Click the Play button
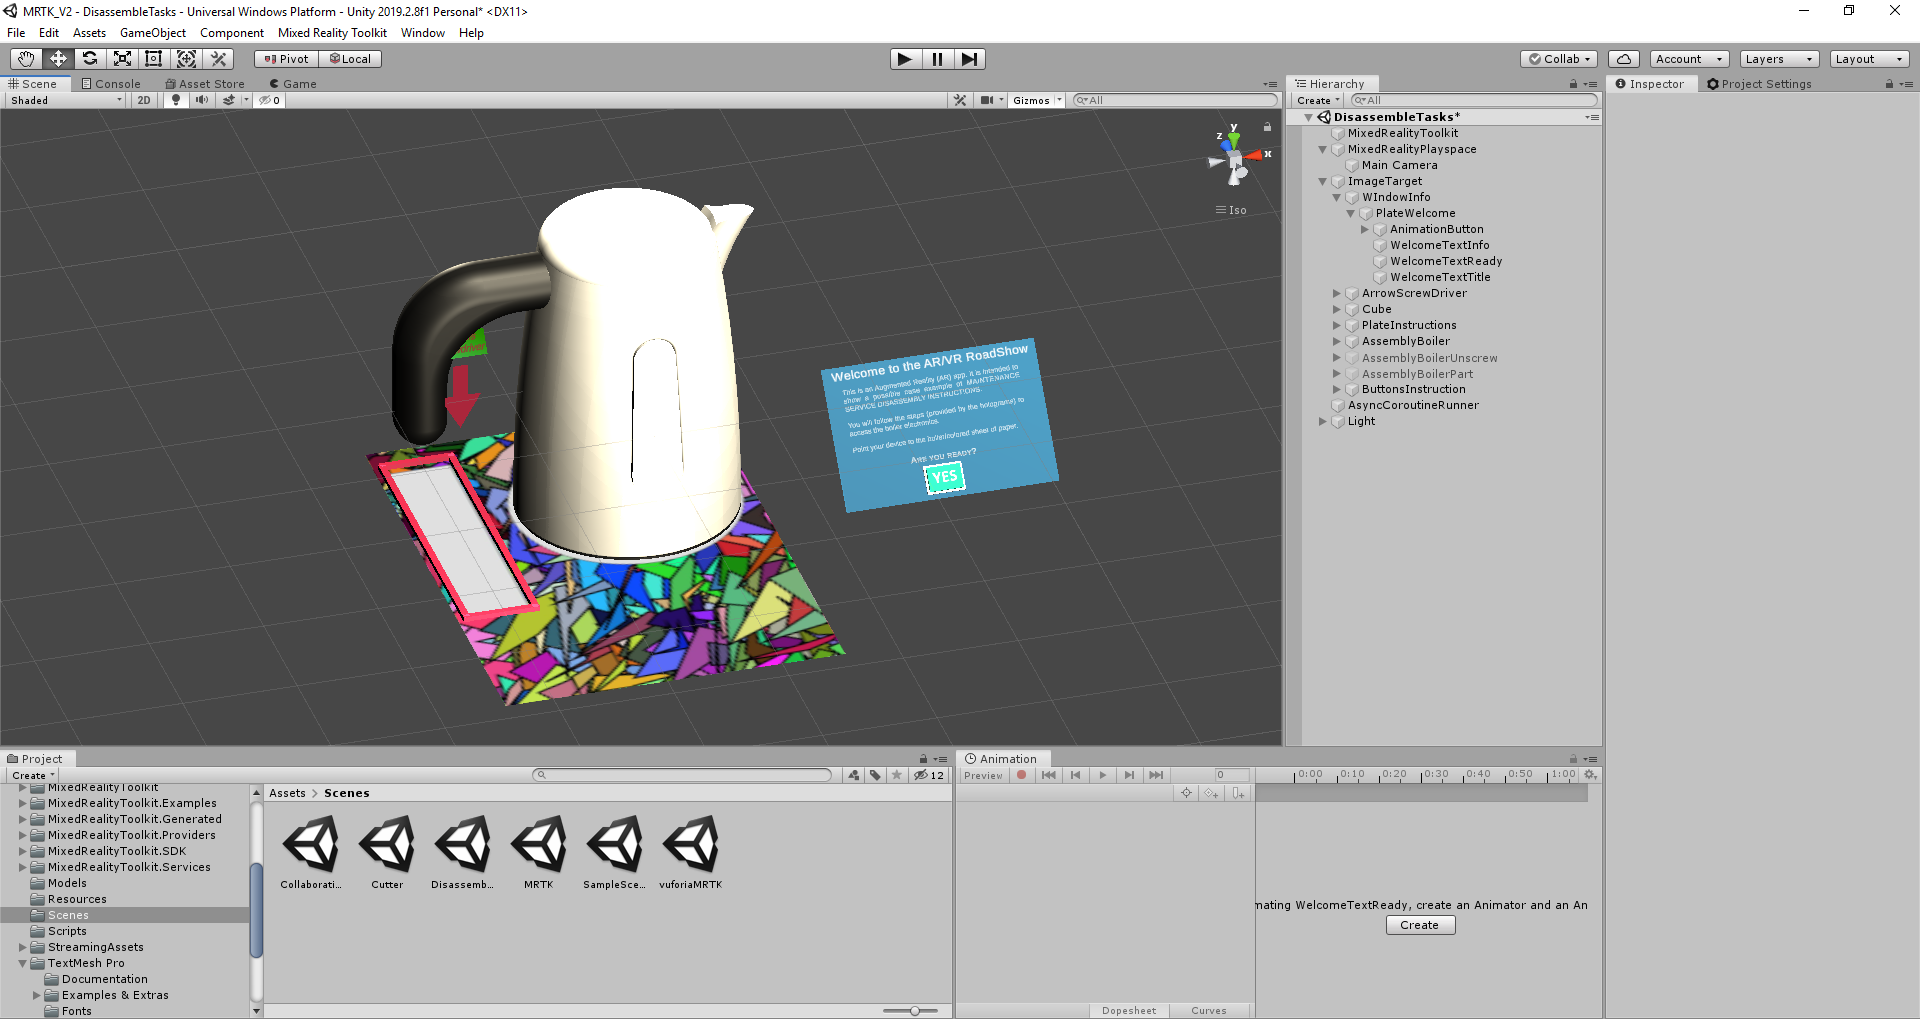 coord(905,59)
